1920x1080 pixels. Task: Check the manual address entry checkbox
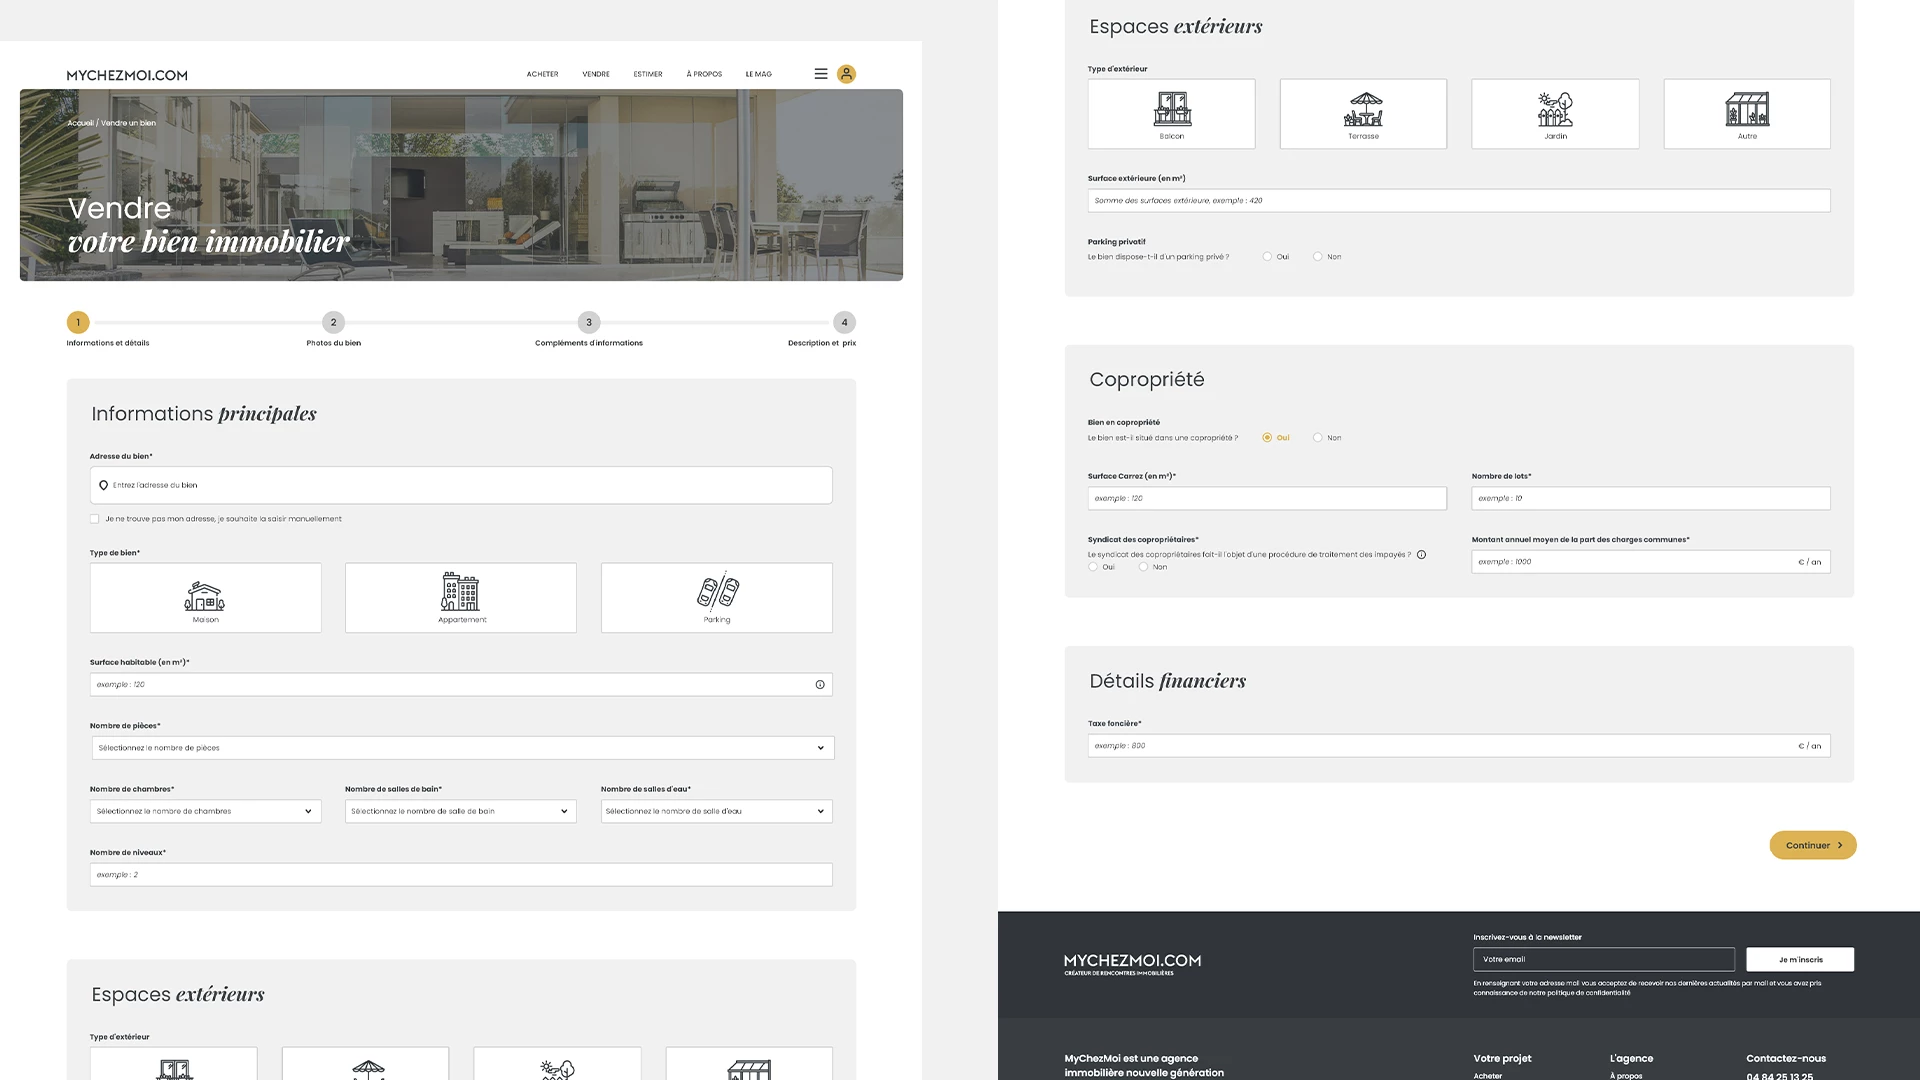point(95,519)
